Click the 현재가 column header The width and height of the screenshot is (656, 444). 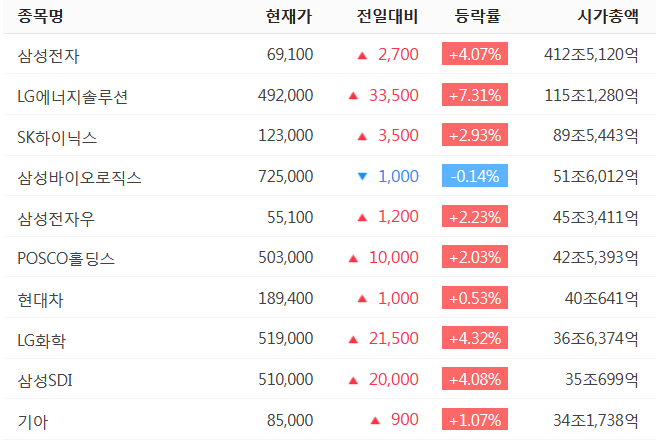[289, 16]
